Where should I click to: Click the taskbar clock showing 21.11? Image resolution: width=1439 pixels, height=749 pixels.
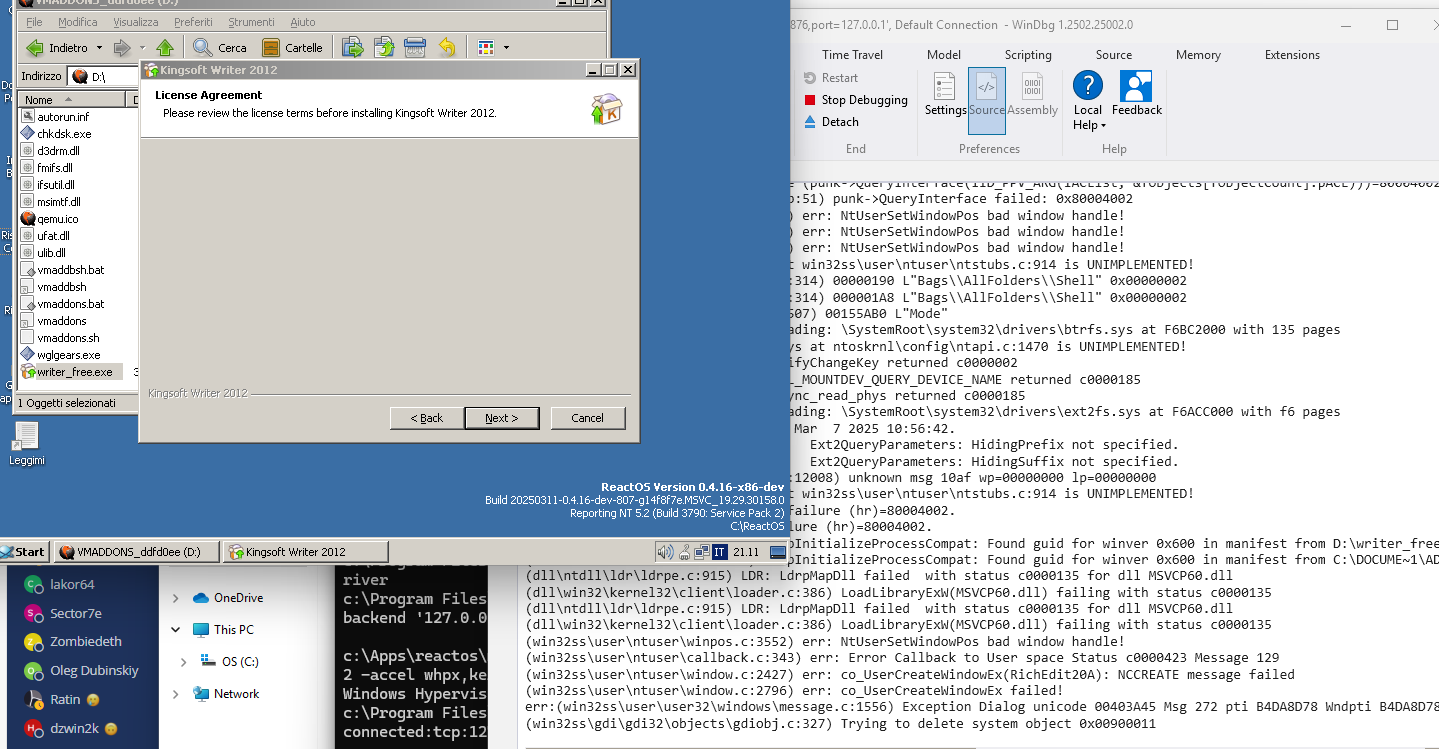click(x=746, y=551)
